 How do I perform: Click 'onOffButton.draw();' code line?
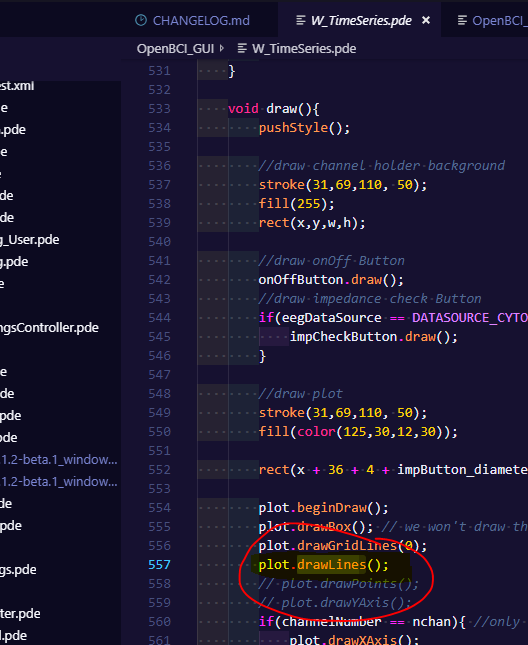[x=331, y=280]
